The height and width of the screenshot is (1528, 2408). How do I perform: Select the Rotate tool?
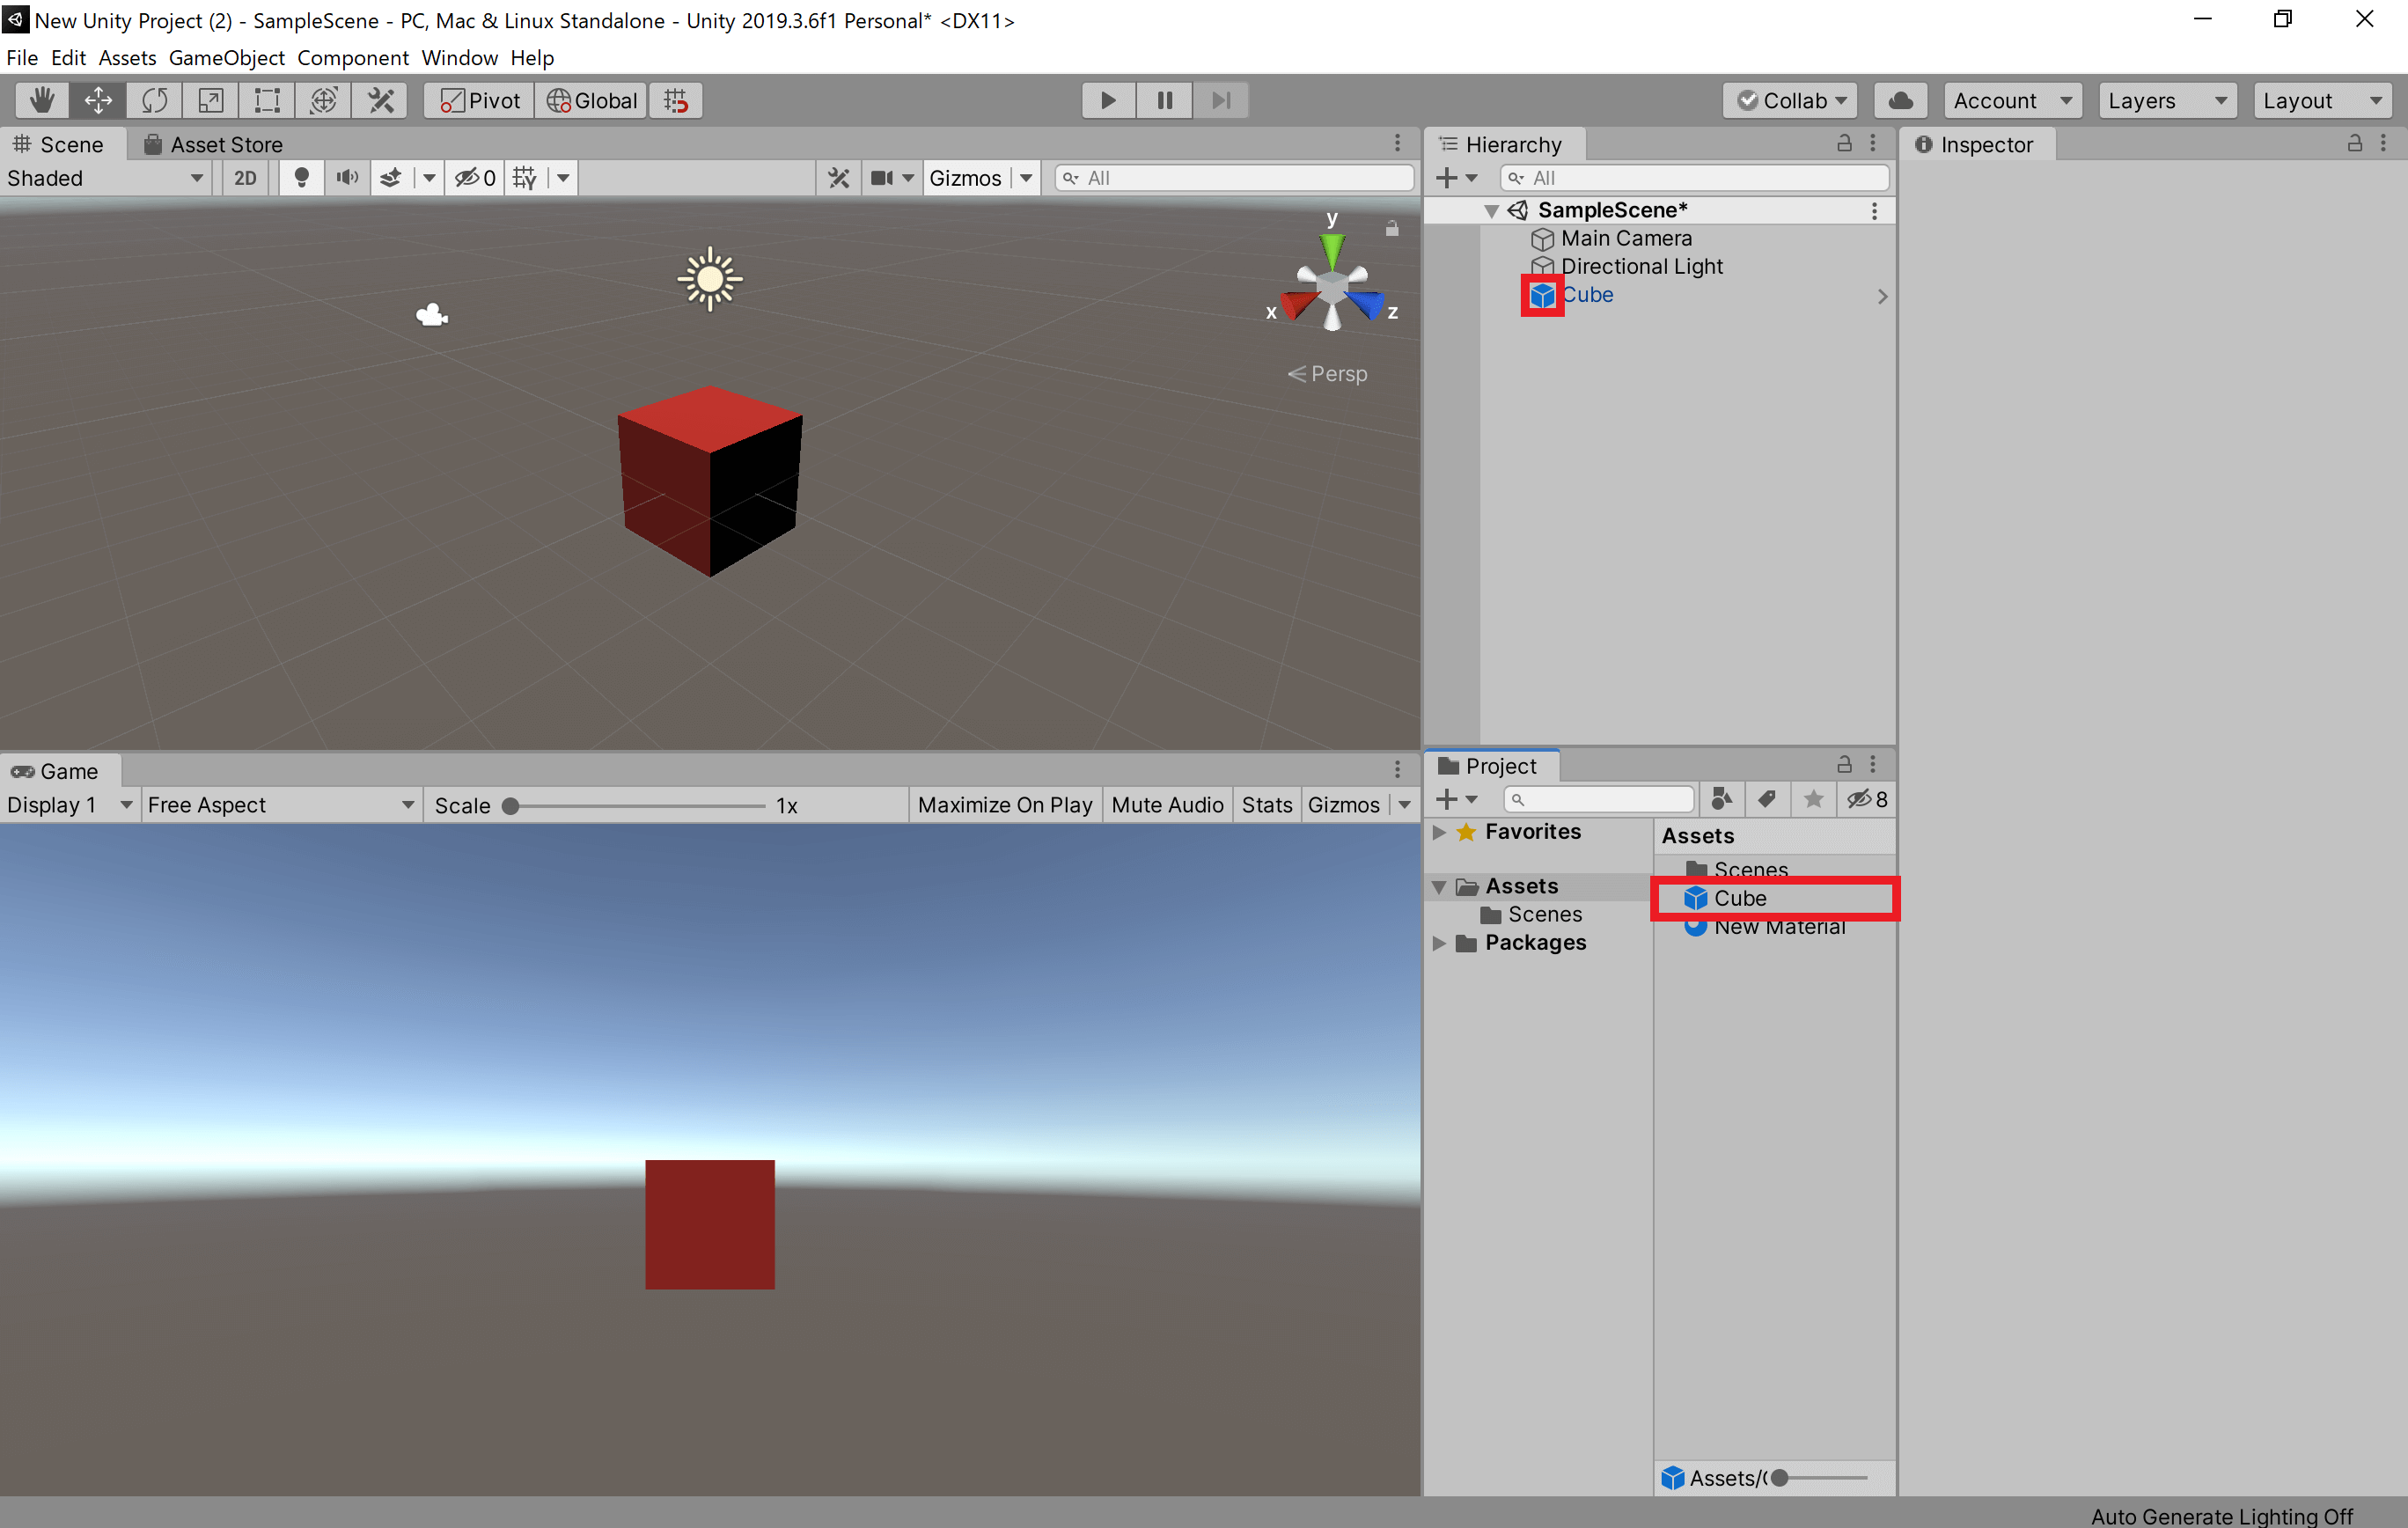click(154, 100)
